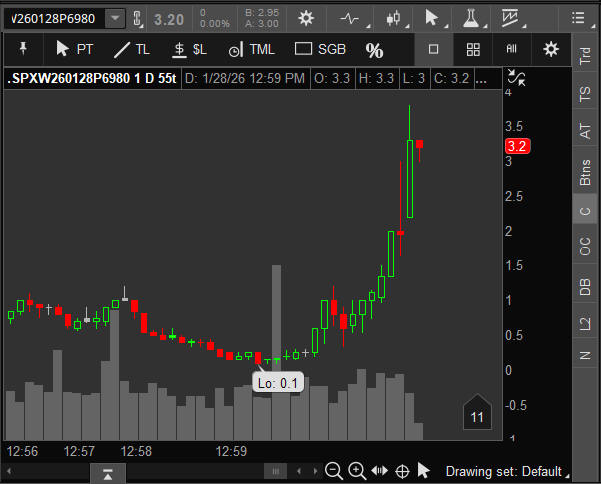Click the % drawing tool button

click(x=374, y=49)
